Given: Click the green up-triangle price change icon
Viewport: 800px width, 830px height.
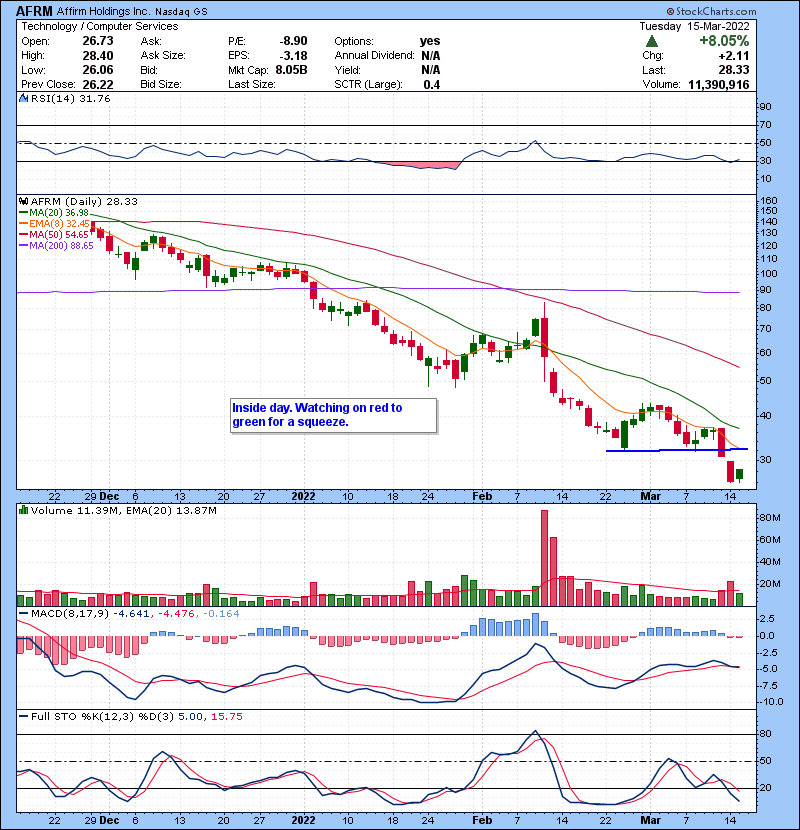Looking at the screenshot, I should [652, 41].
